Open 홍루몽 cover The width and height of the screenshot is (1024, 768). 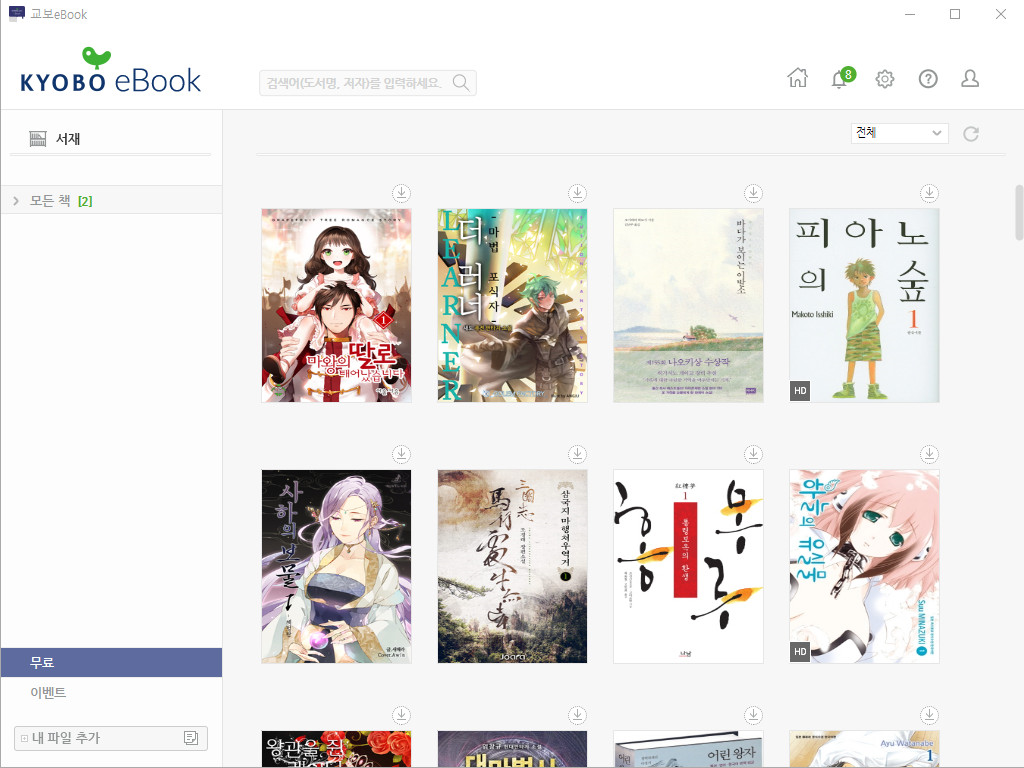click(x=688, y=566)
